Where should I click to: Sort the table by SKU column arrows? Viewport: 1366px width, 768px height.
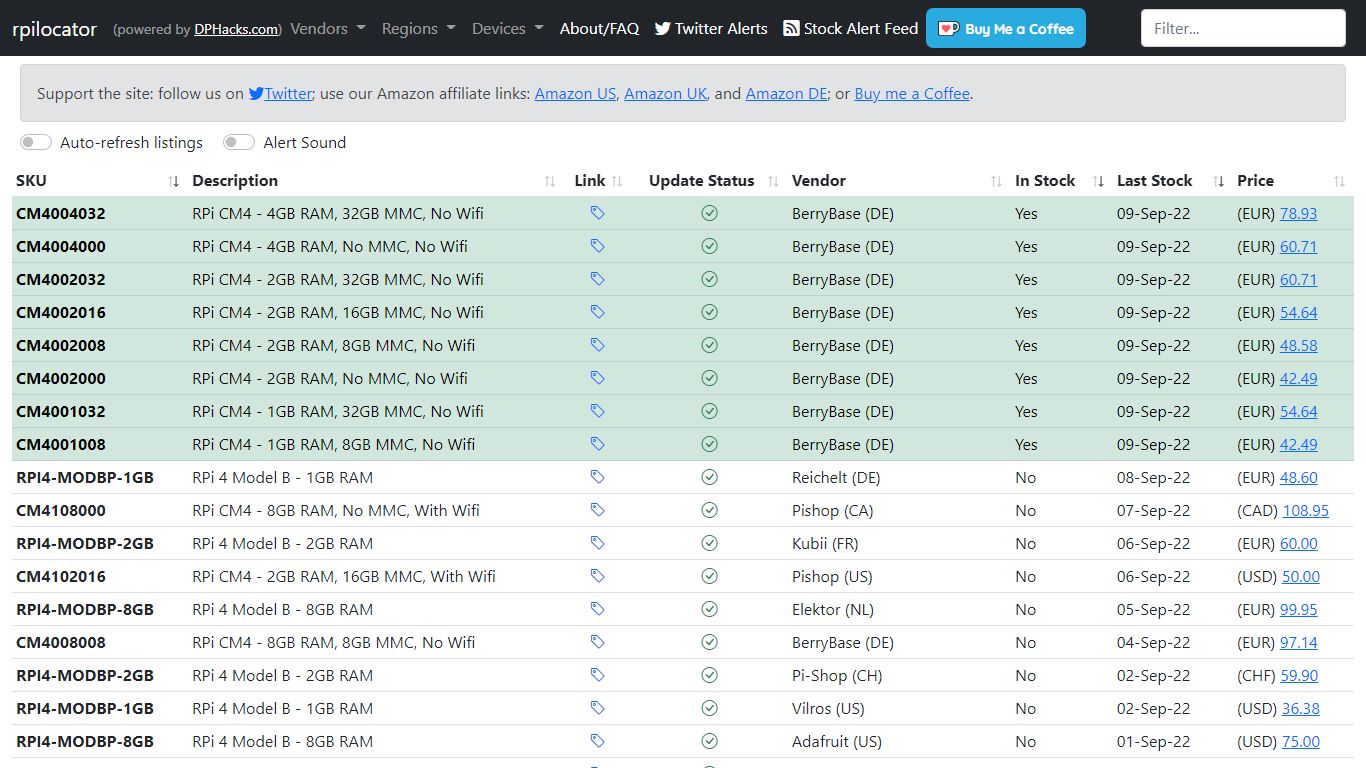coord(174,181)
